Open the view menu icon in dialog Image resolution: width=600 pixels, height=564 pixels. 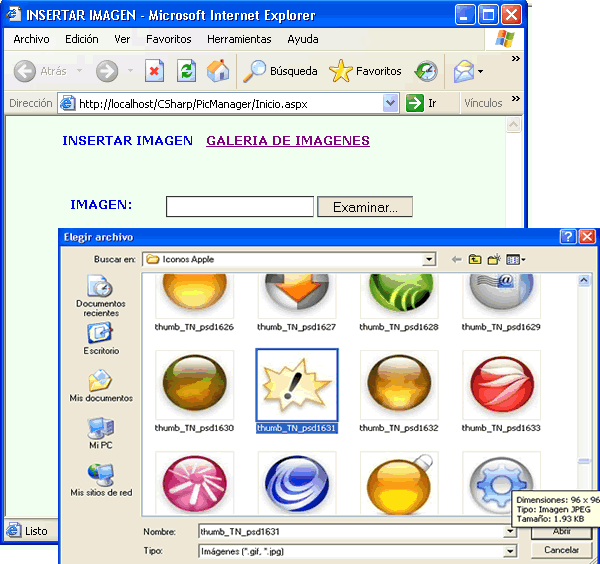tap(515, 260)
